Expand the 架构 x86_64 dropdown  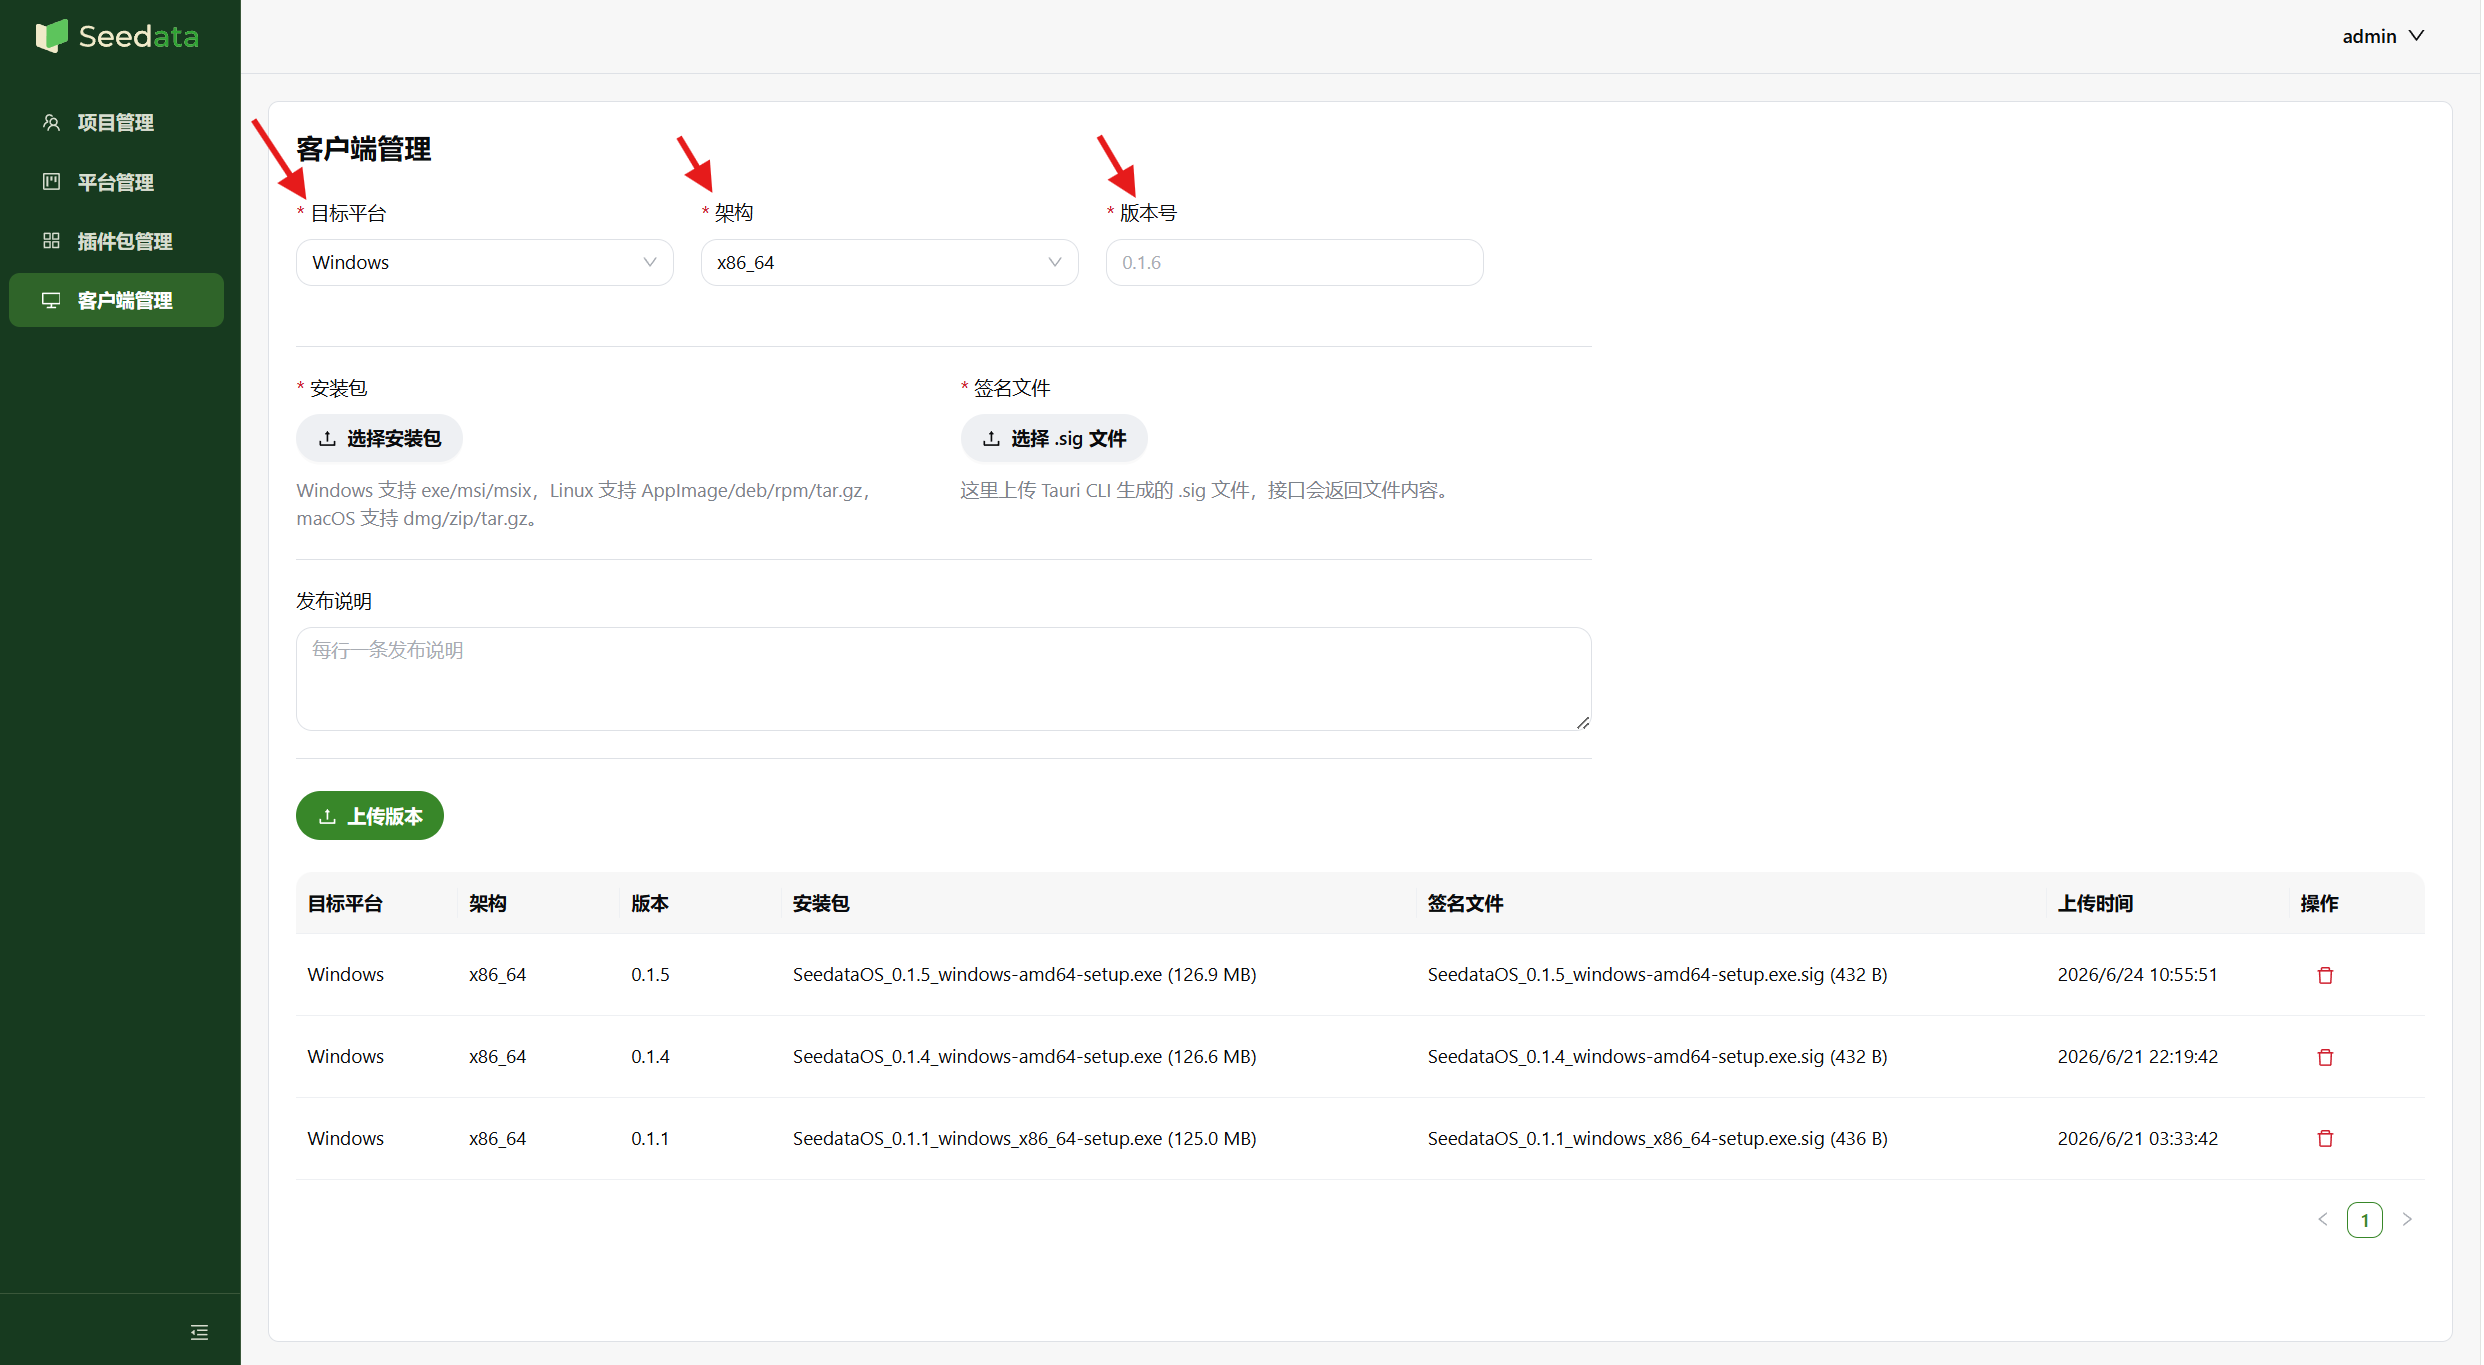889,262
